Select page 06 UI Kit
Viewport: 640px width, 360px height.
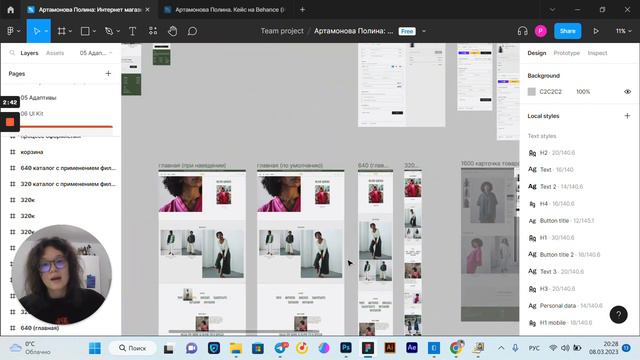point(32,113)
